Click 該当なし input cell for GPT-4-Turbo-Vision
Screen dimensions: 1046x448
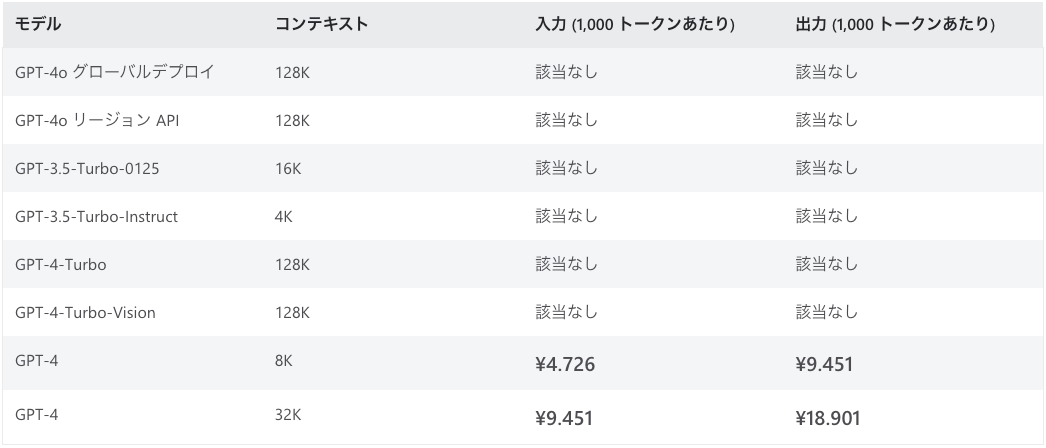click(566, 313)
